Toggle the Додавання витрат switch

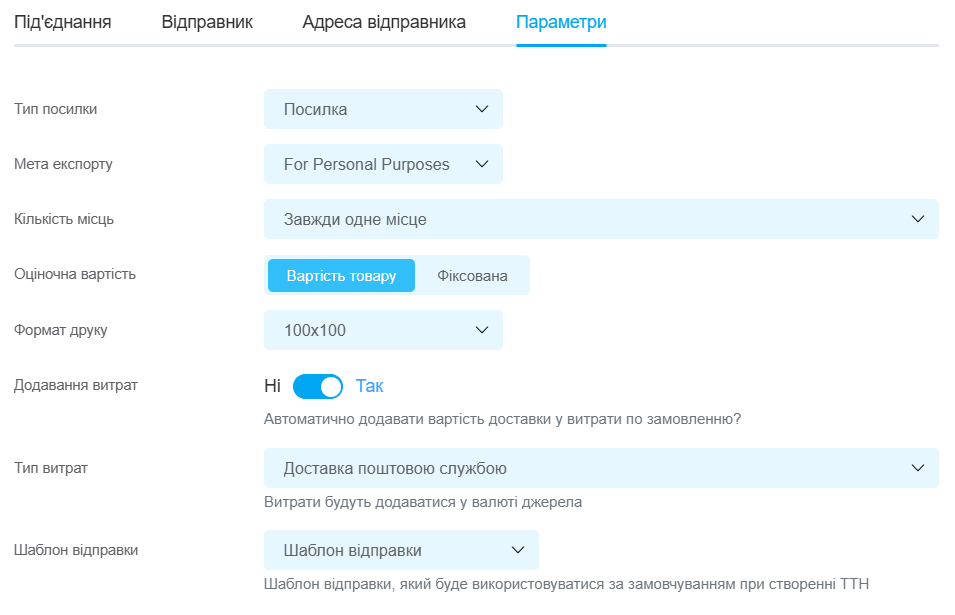tap(318, 387)
